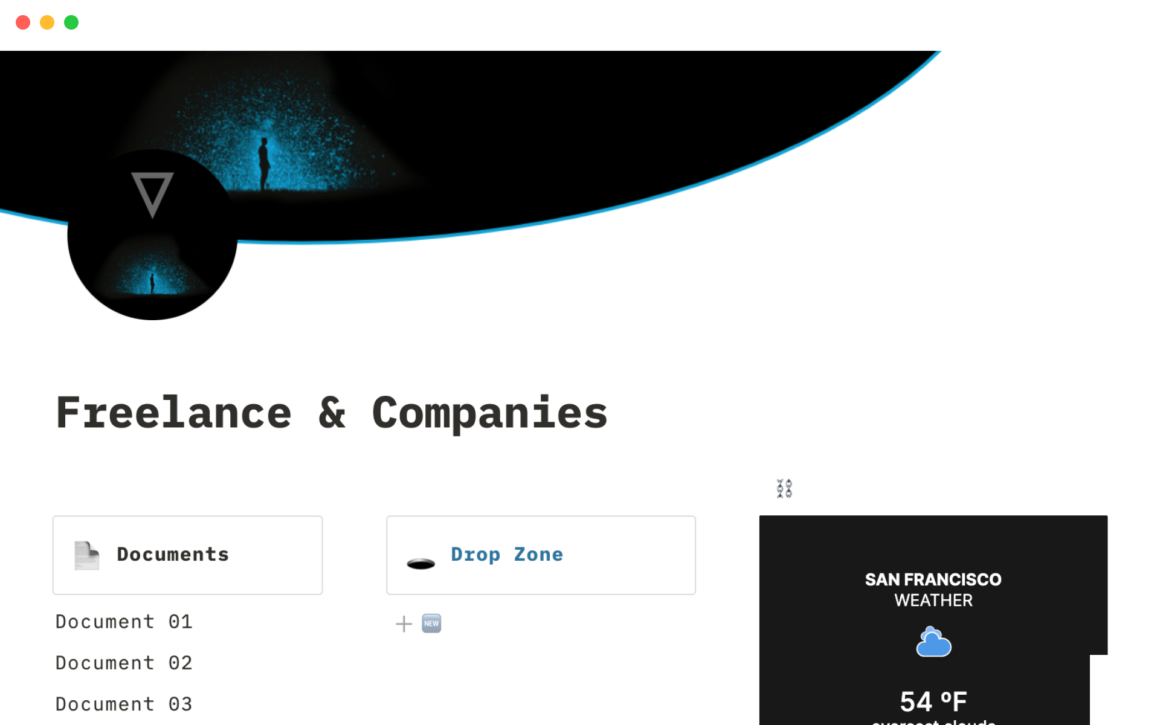Click the Freelance & Companies page title
Viewport: 1160px width, 725px height.
click(331, 413)
